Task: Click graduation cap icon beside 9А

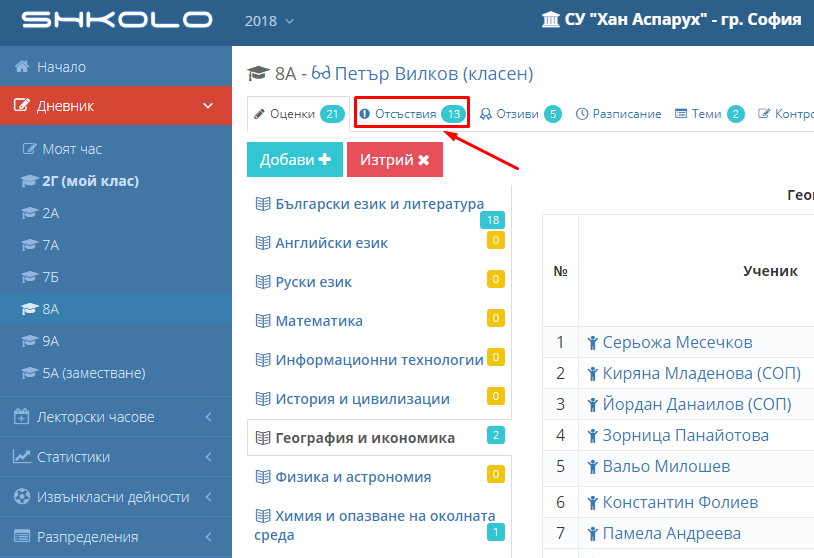Action: (x=30, y=341)
